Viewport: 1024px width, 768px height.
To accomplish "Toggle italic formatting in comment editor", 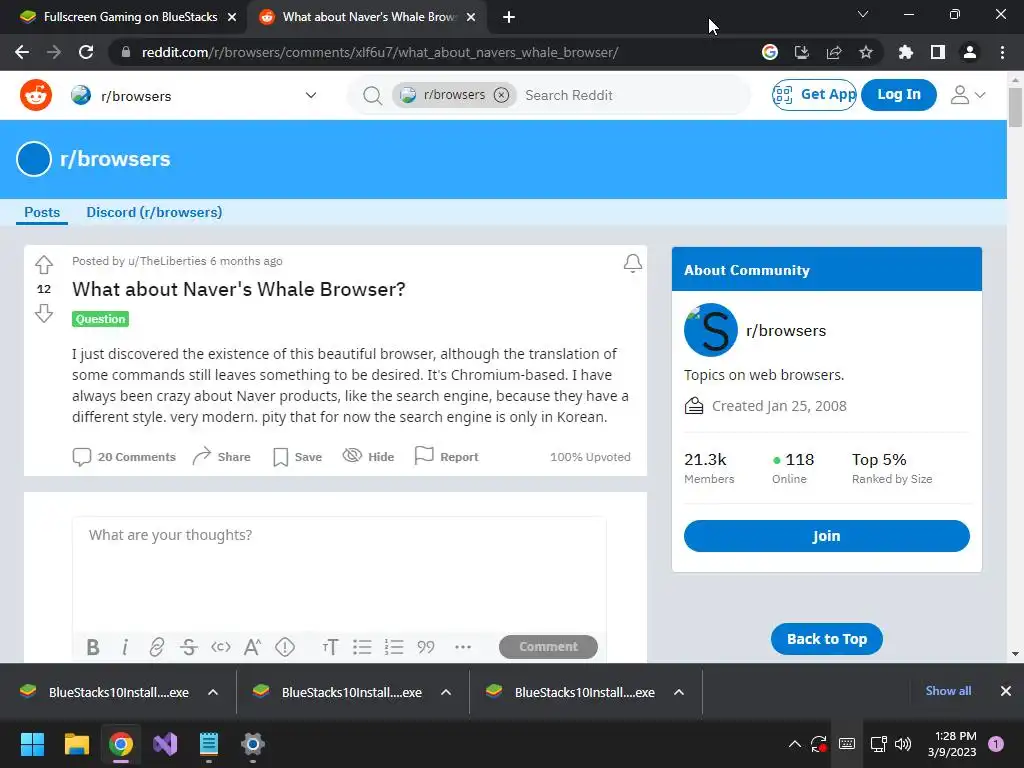I will click(125, 647).
